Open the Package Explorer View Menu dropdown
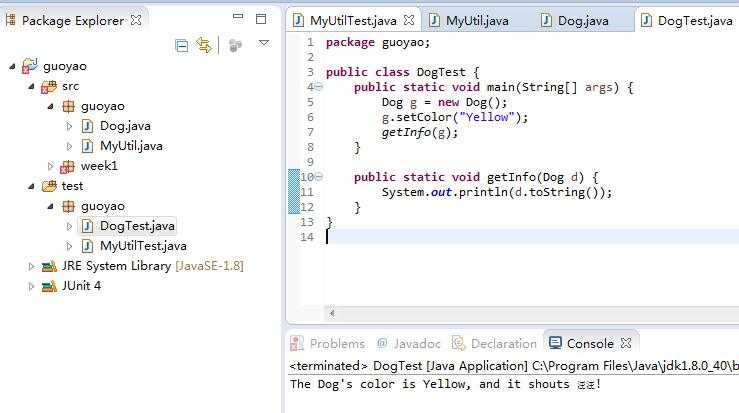Image resolution: width=739 pixels, height=413 pixels. [x=264, y=43]
